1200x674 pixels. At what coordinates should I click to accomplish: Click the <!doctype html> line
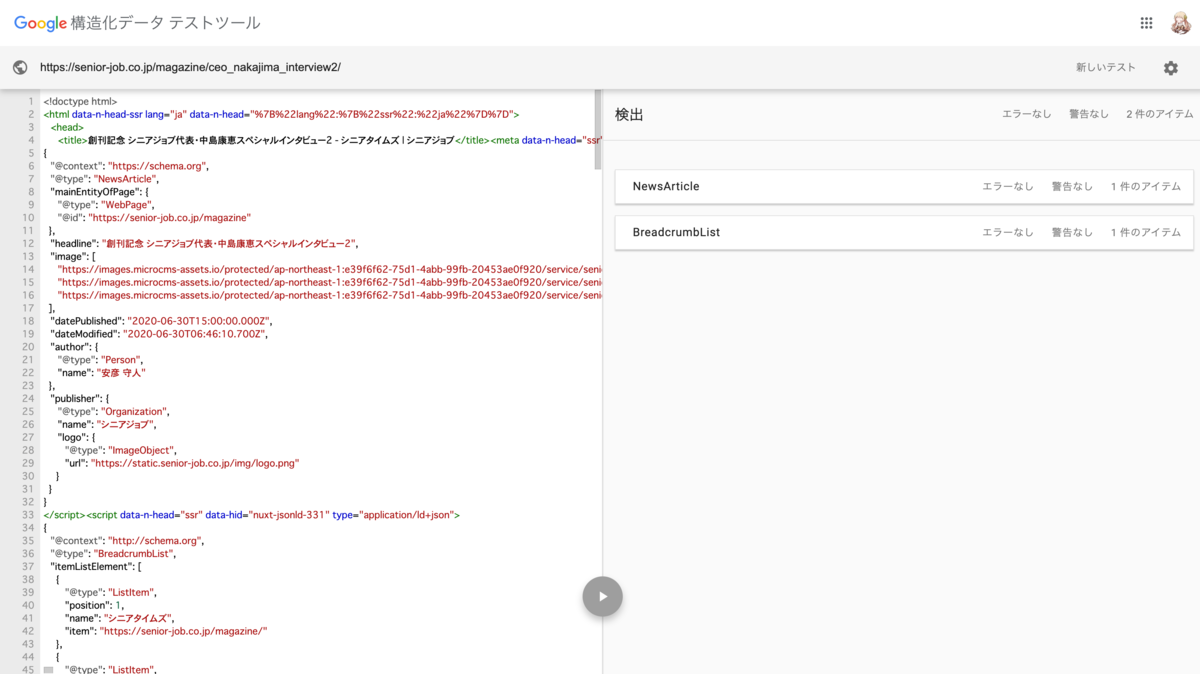[80, 101]
